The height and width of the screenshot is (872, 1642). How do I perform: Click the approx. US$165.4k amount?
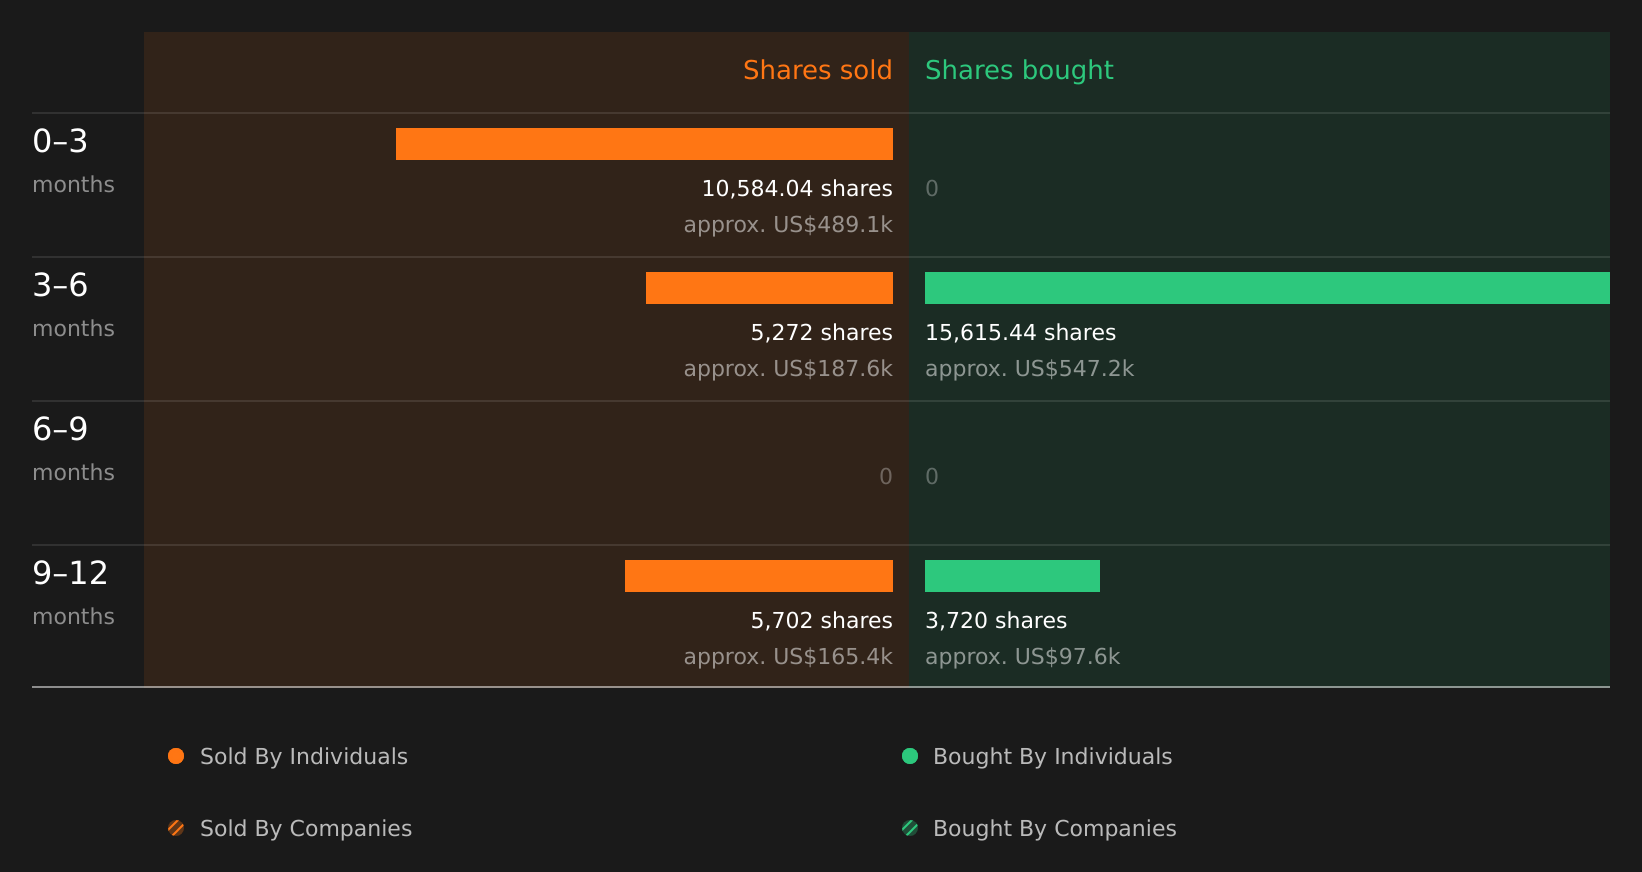[788, 656]
